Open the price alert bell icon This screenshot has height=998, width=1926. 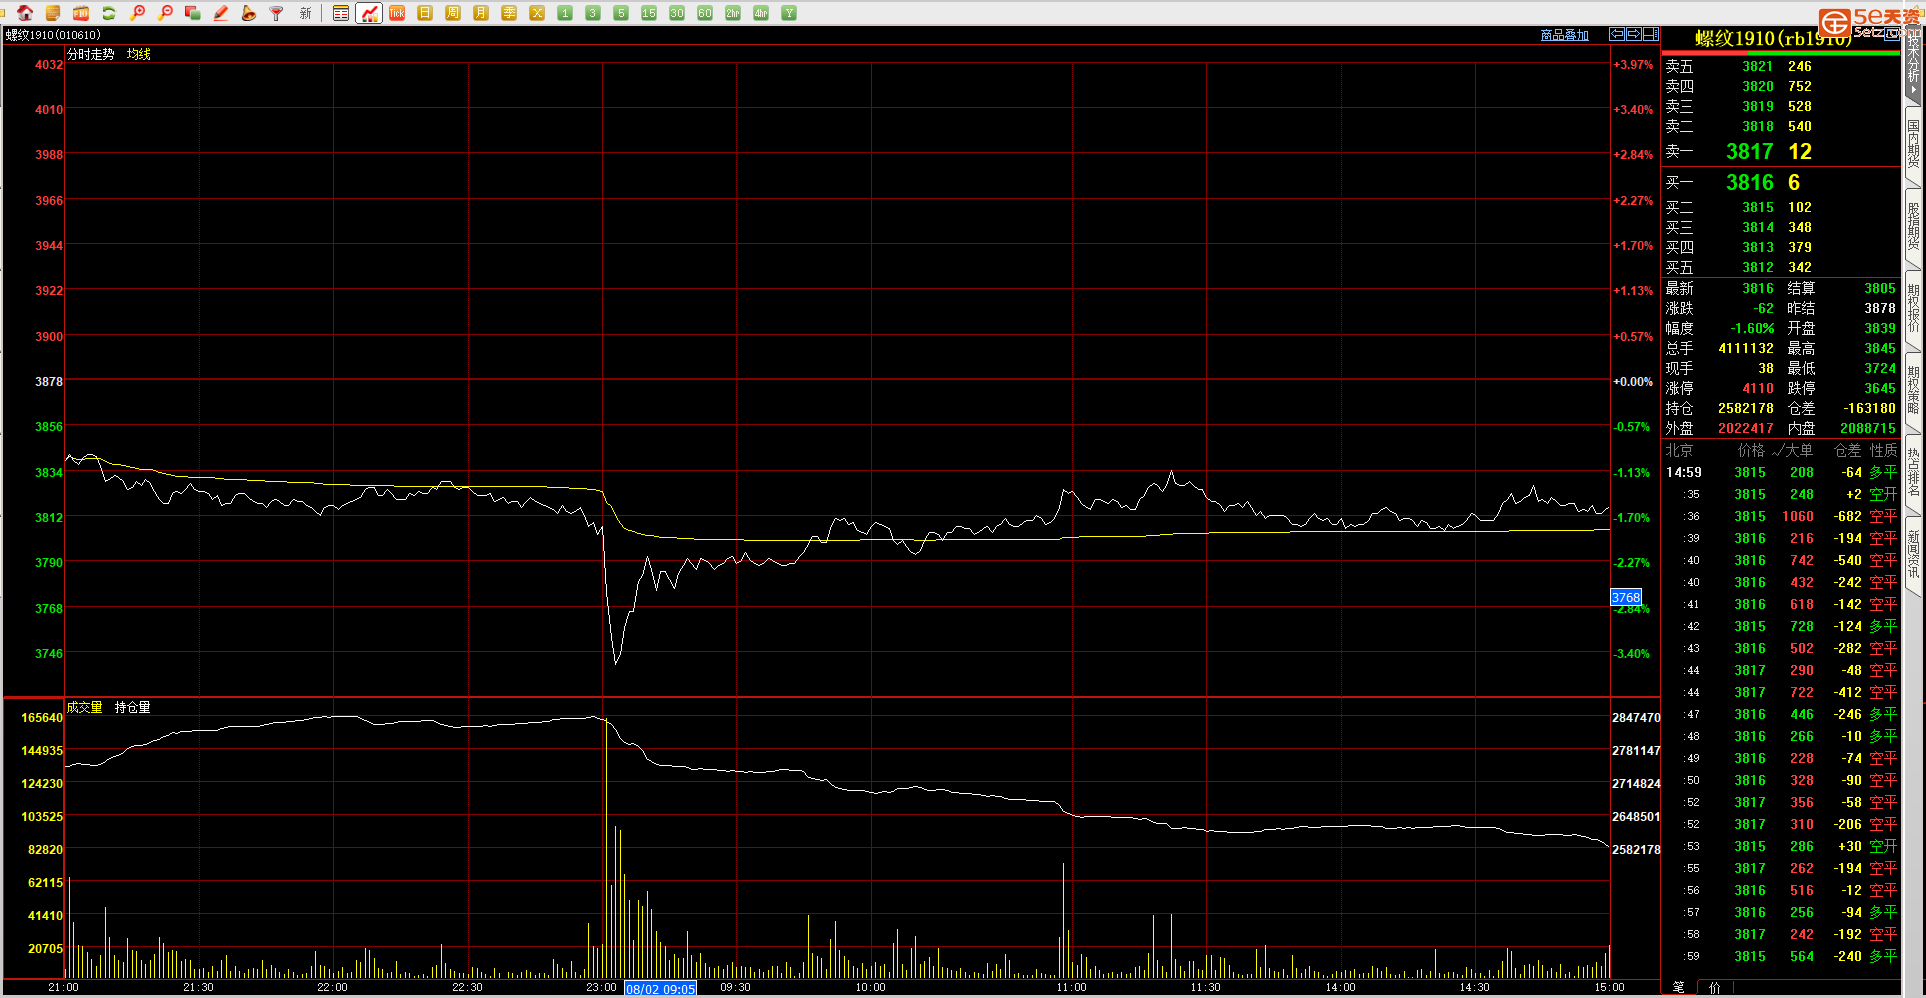coord(249,13)
